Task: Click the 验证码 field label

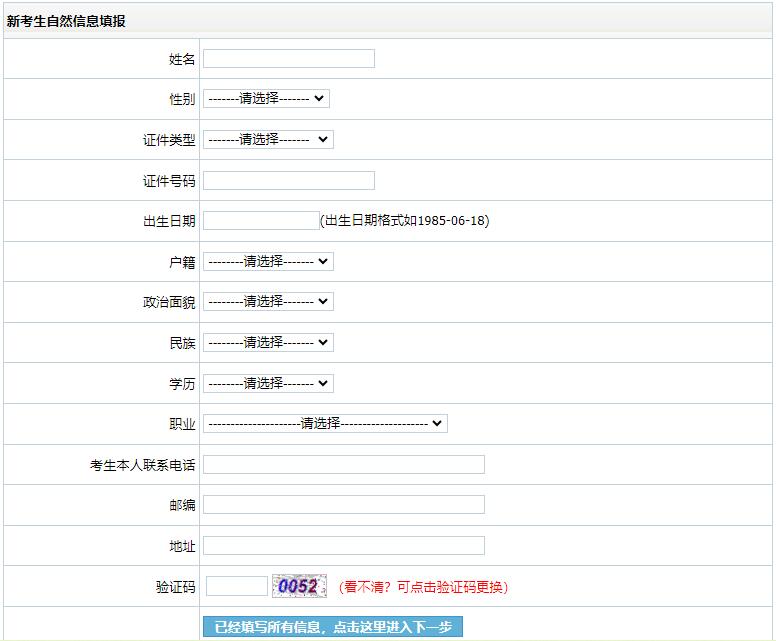Action: tap(175, 588)
